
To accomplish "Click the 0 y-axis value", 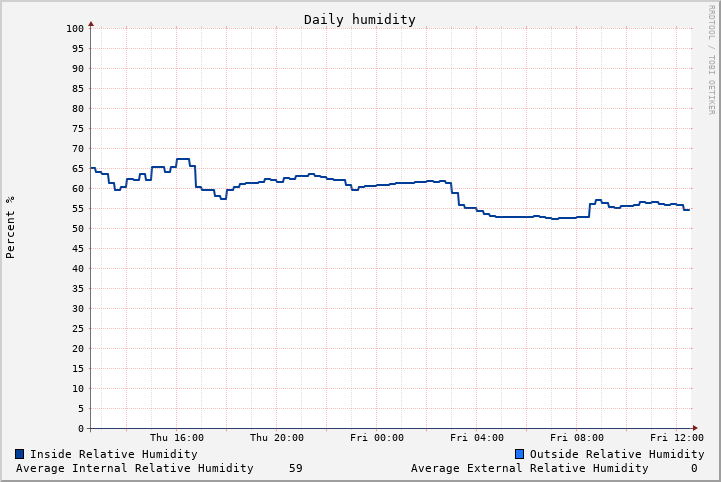I will [81, 429].
